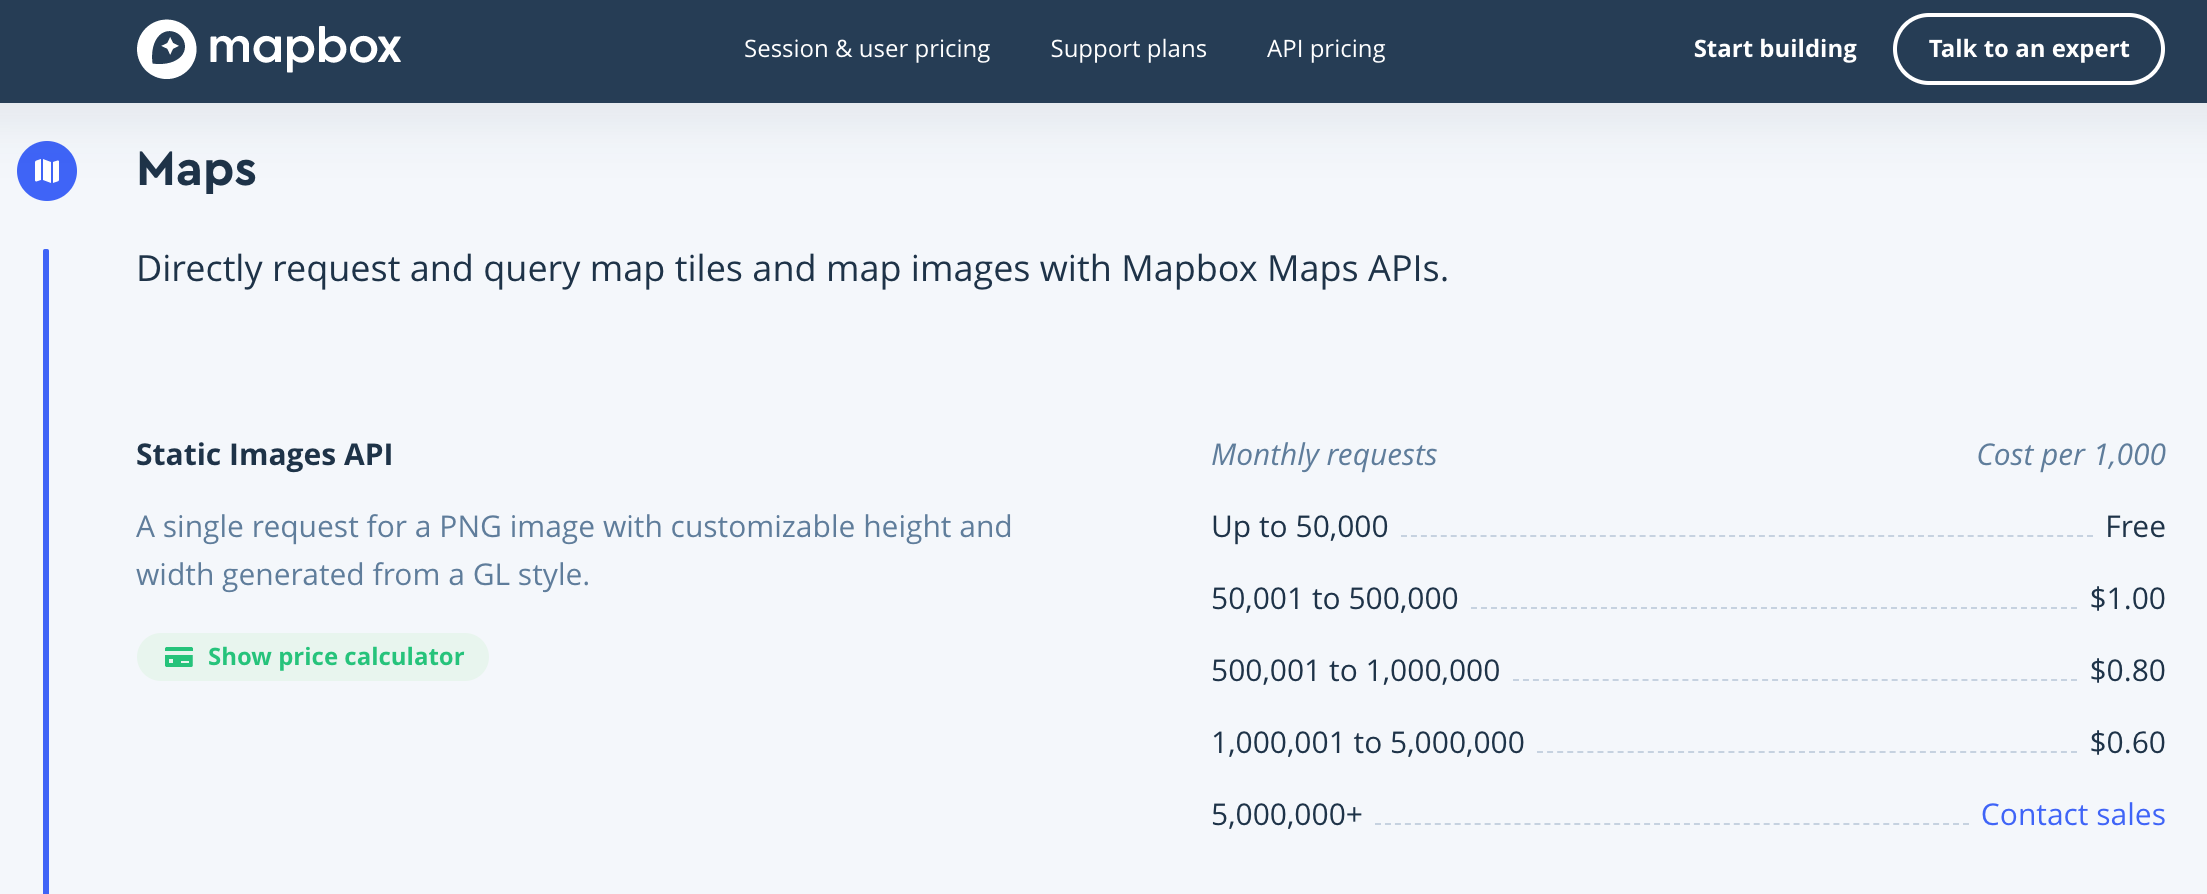
Task: Click the Static Images API title
Action: [x=264, y=455]
